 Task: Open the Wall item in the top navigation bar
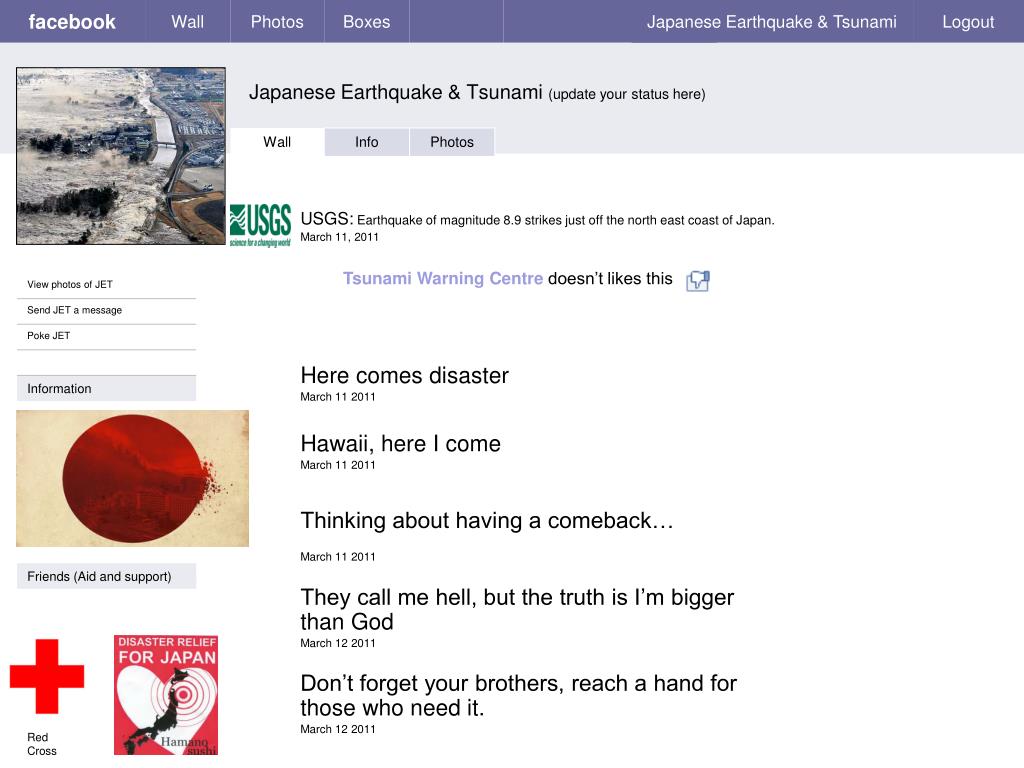tap(187, 22)
